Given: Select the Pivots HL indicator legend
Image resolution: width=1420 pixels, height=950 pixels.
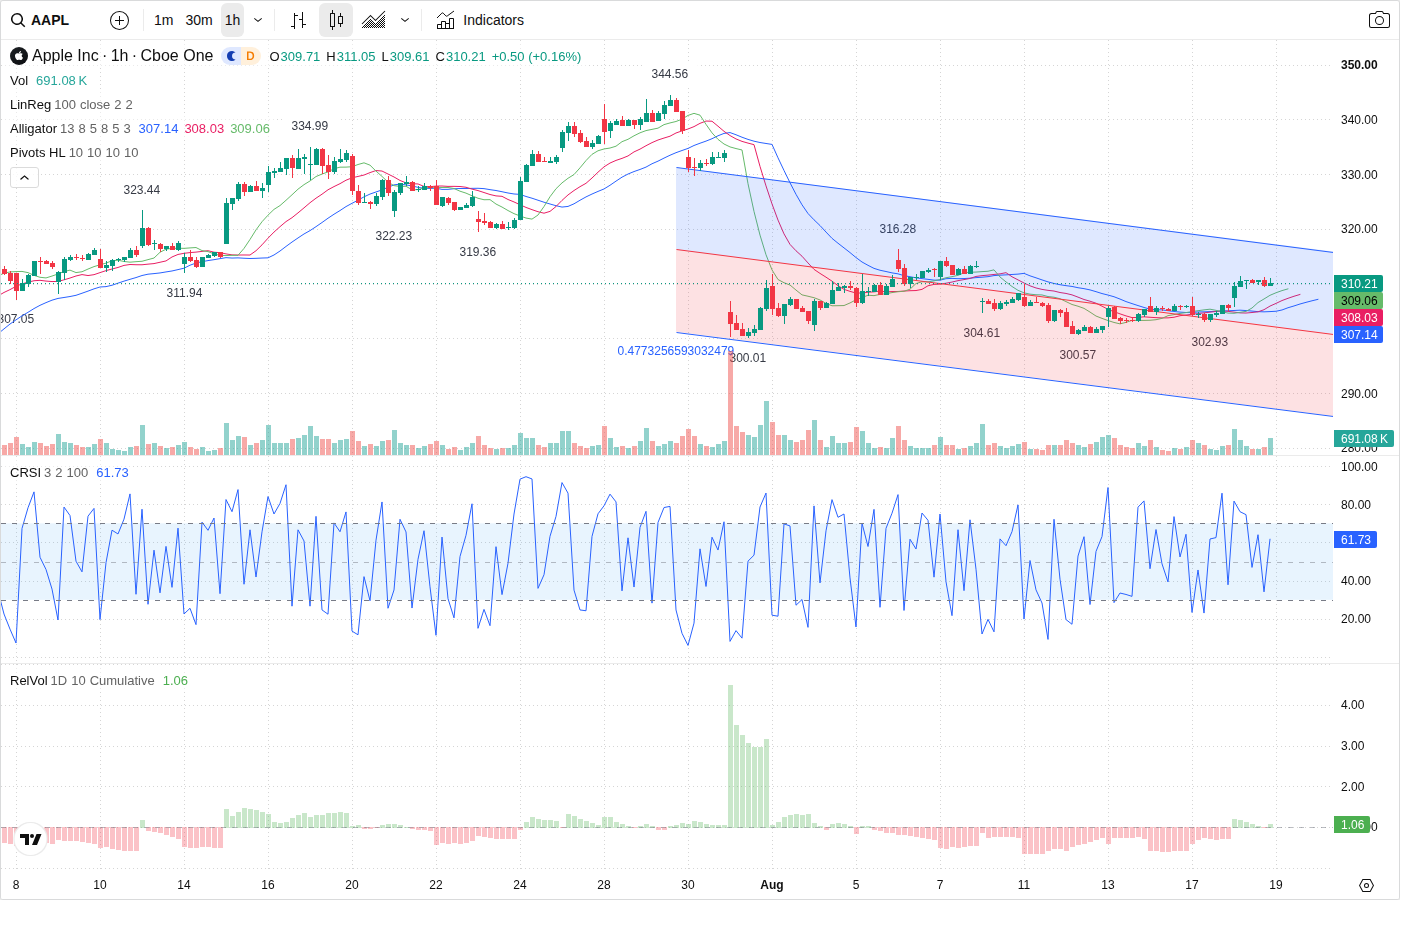Looking at the screenshot, I should [74, 153].
